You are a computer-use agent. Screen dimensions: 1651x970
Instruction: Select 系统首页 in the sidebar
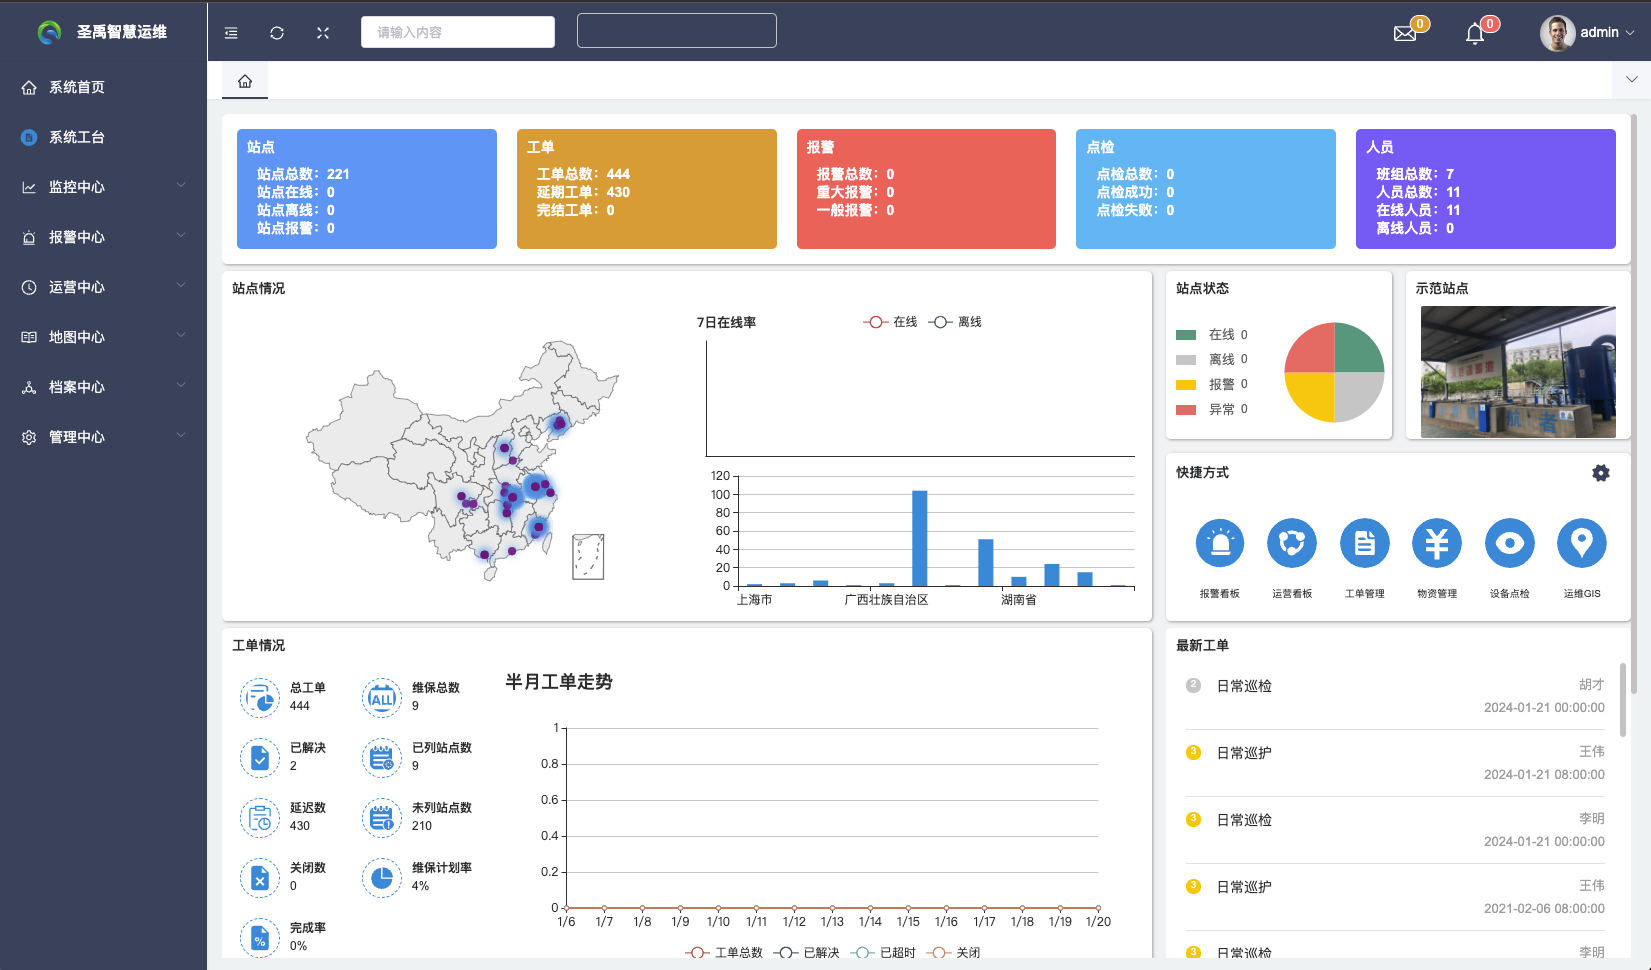click(x=77, y=87)
